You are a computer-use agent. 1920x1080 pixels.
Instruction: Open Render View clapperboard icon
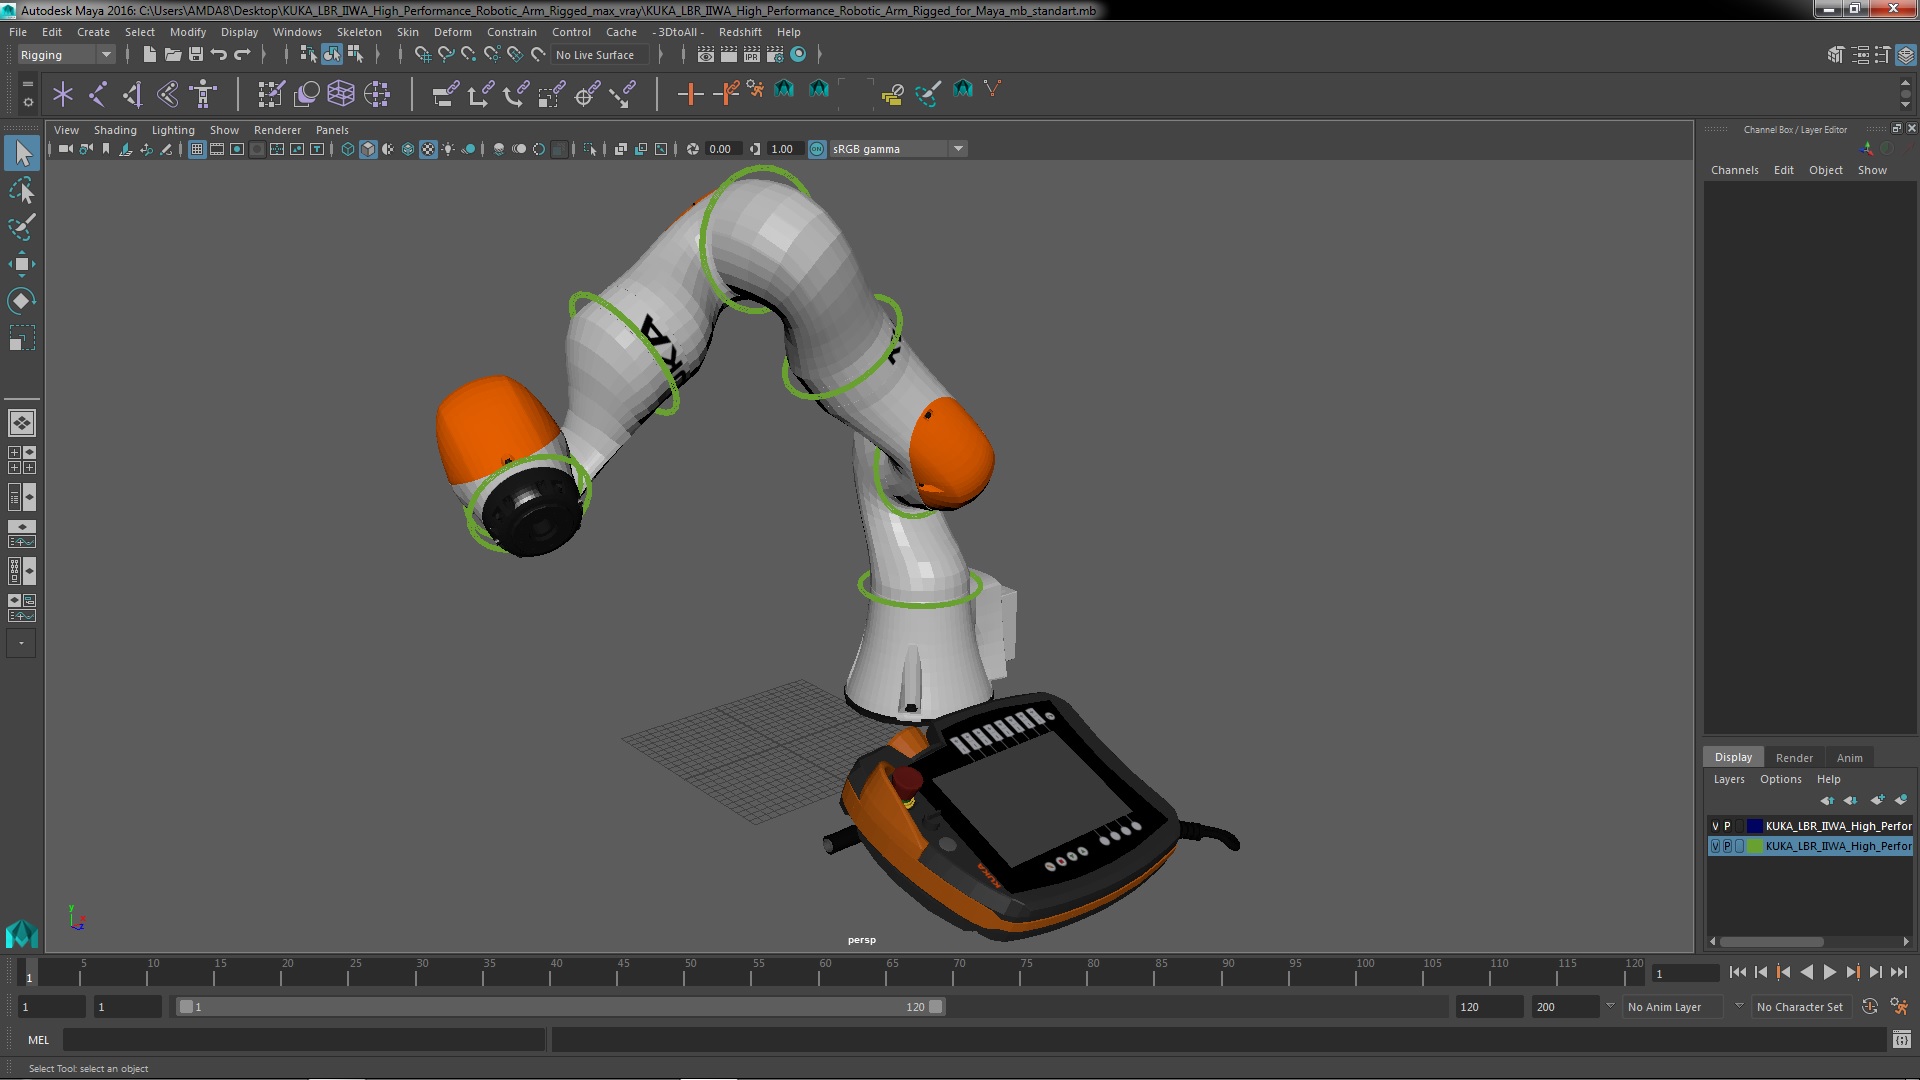coord(706,55)
